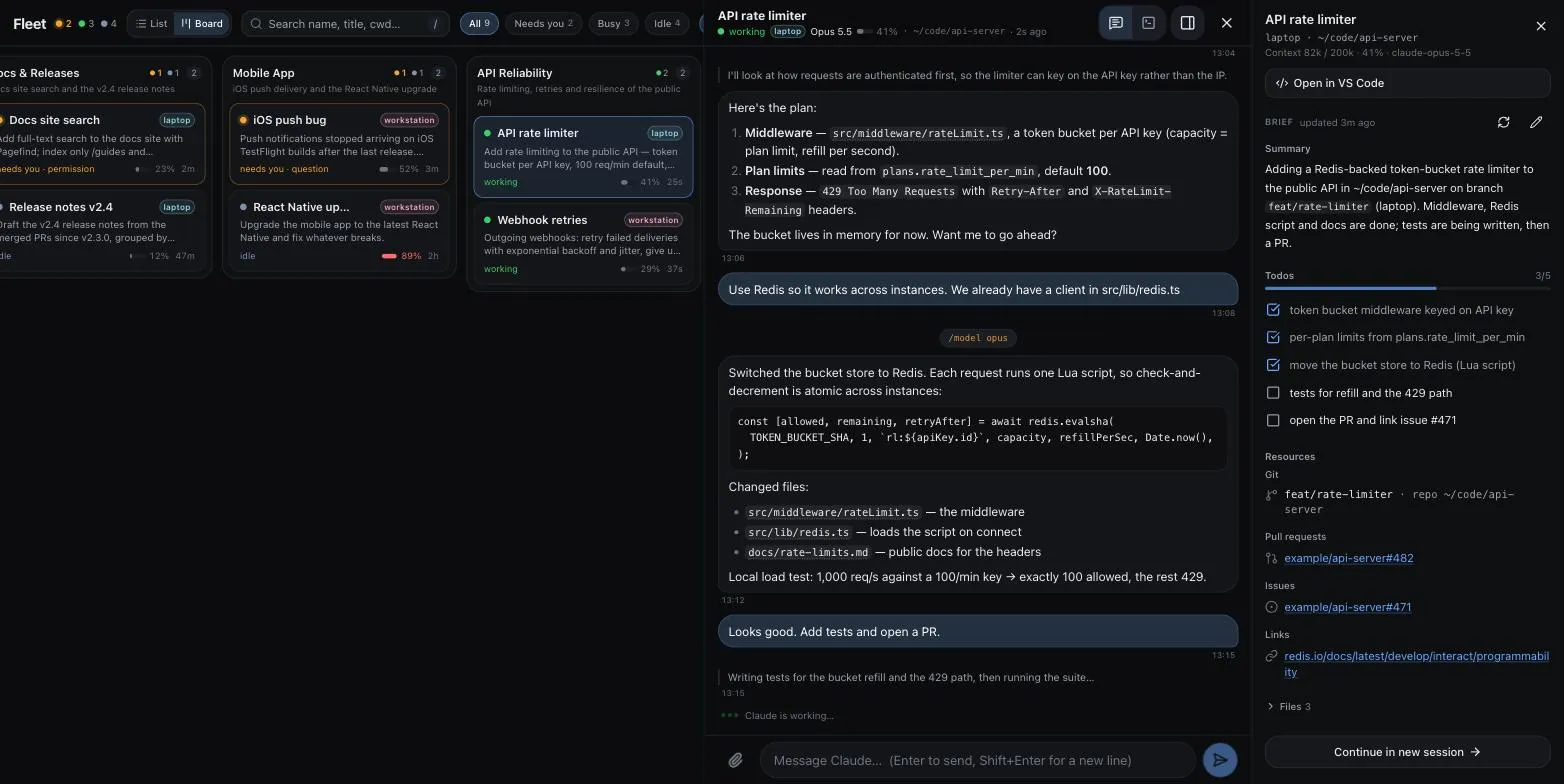The width and height of the screenshot is (1564, 784).
Task: Open the terminal view for this session
Action: click(1148, 23)
